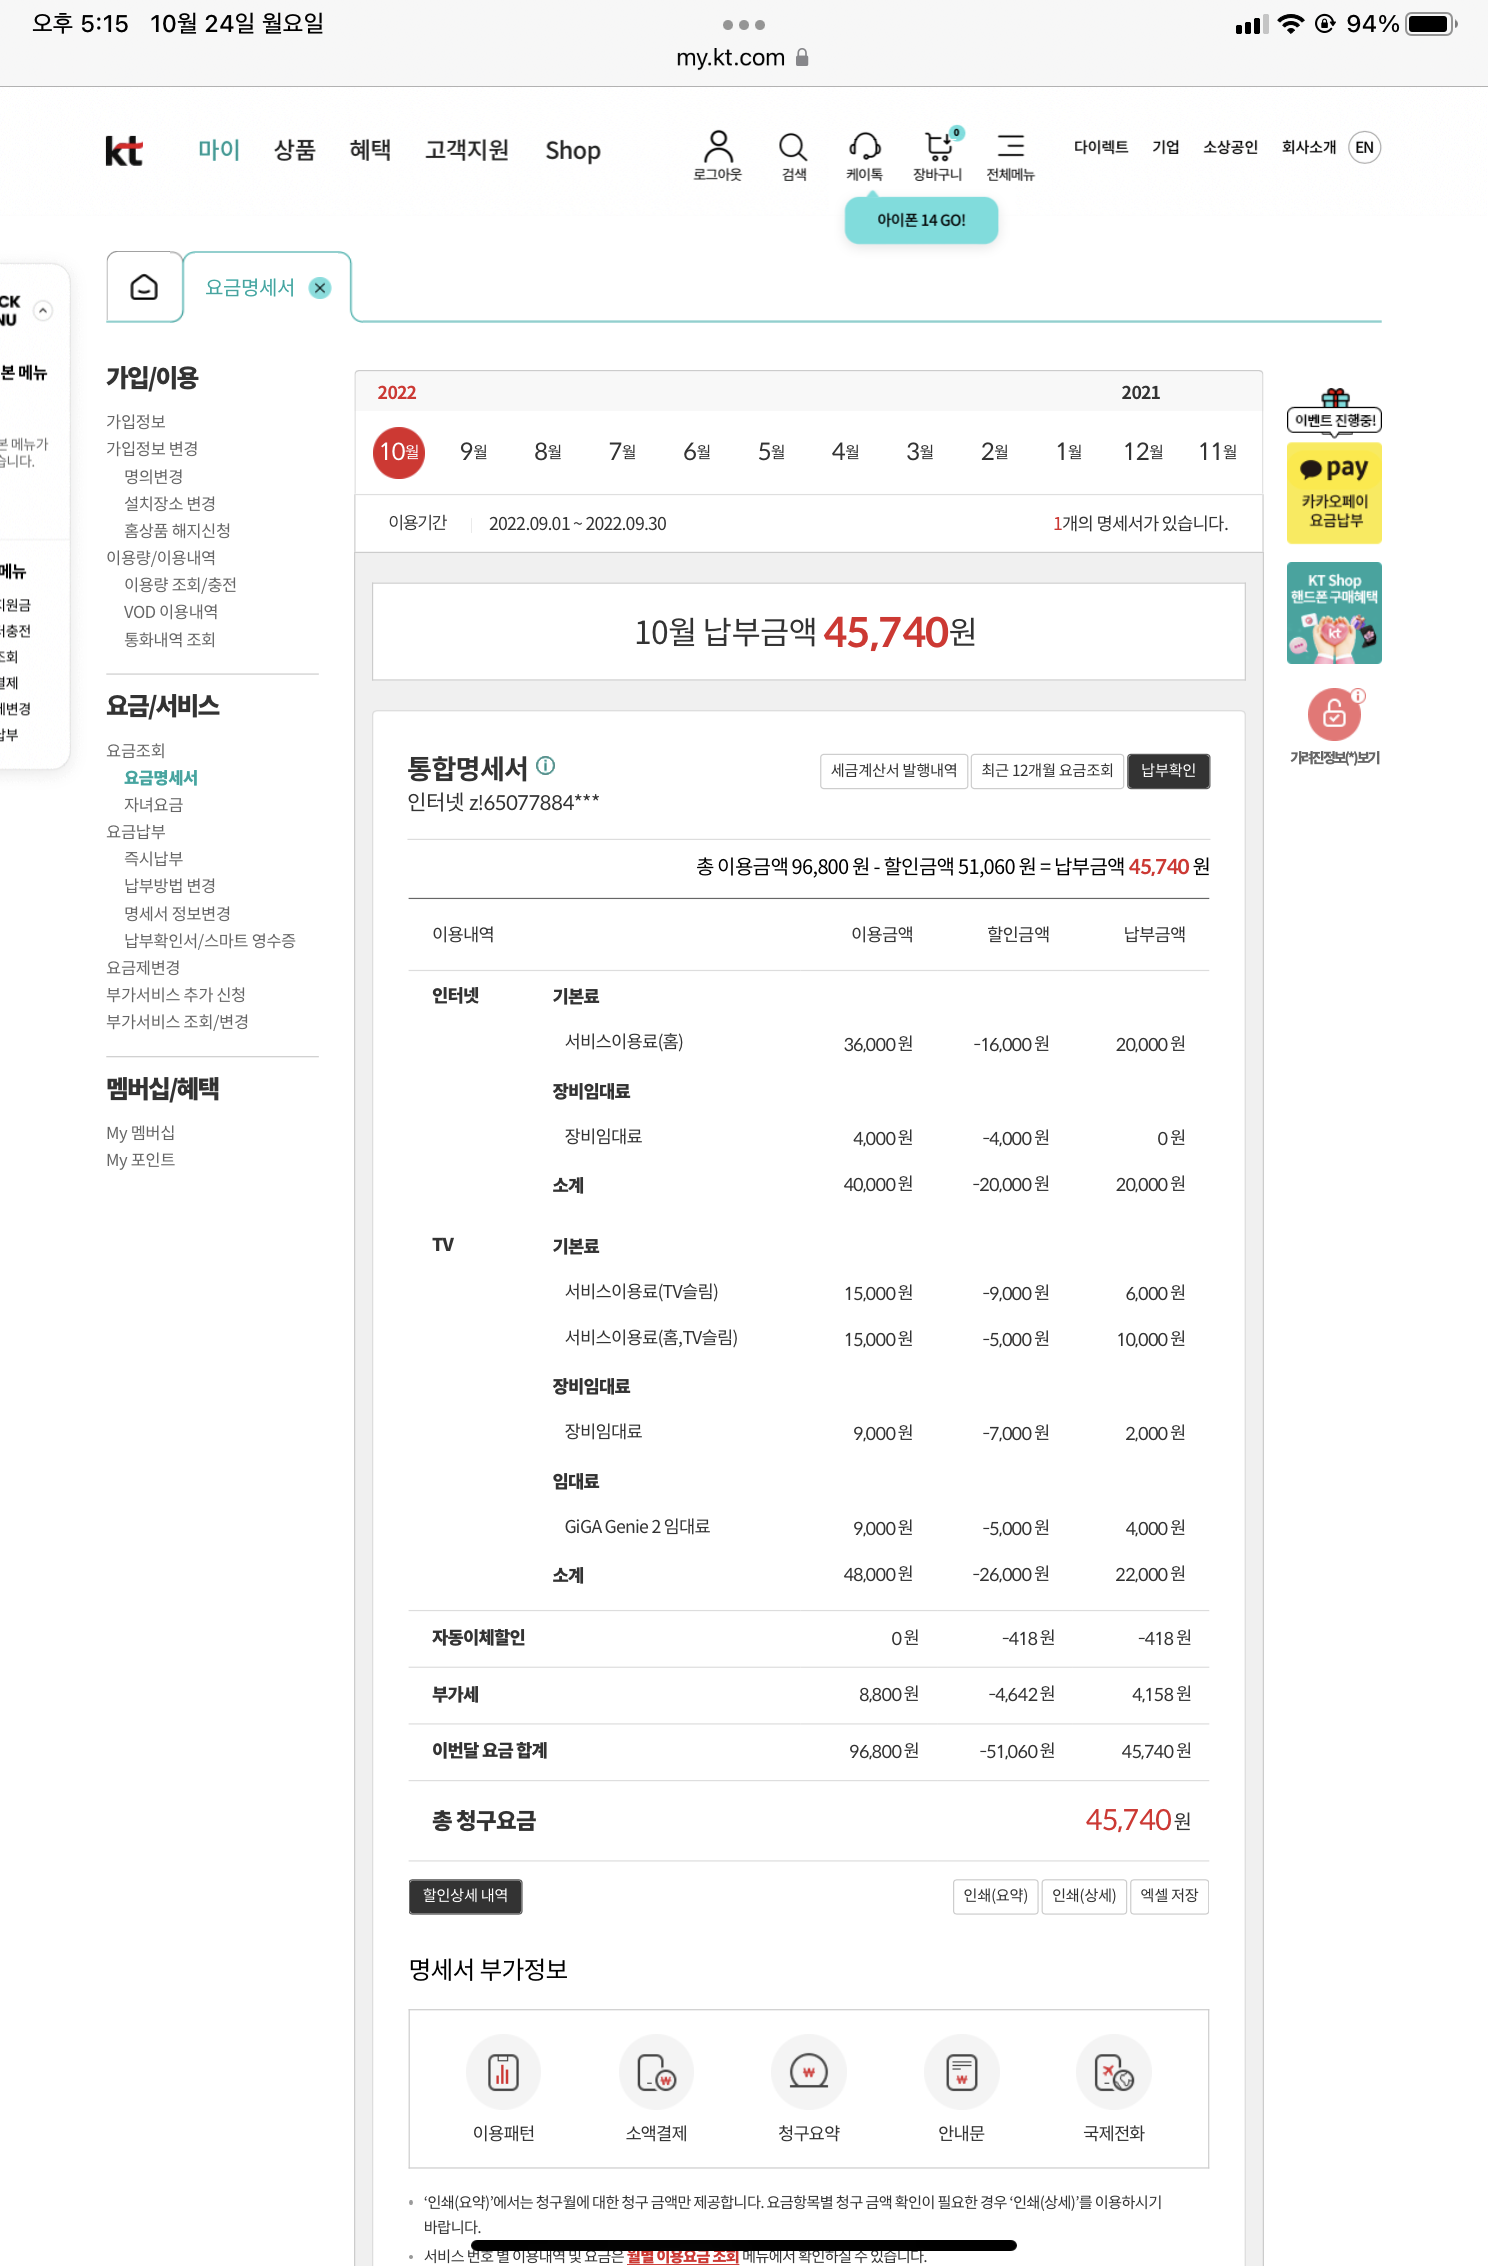Viewport: 1488px width, 2266px height.
Task: Open the 월별 이용요금 조회 link
Action: (682, 2256)
